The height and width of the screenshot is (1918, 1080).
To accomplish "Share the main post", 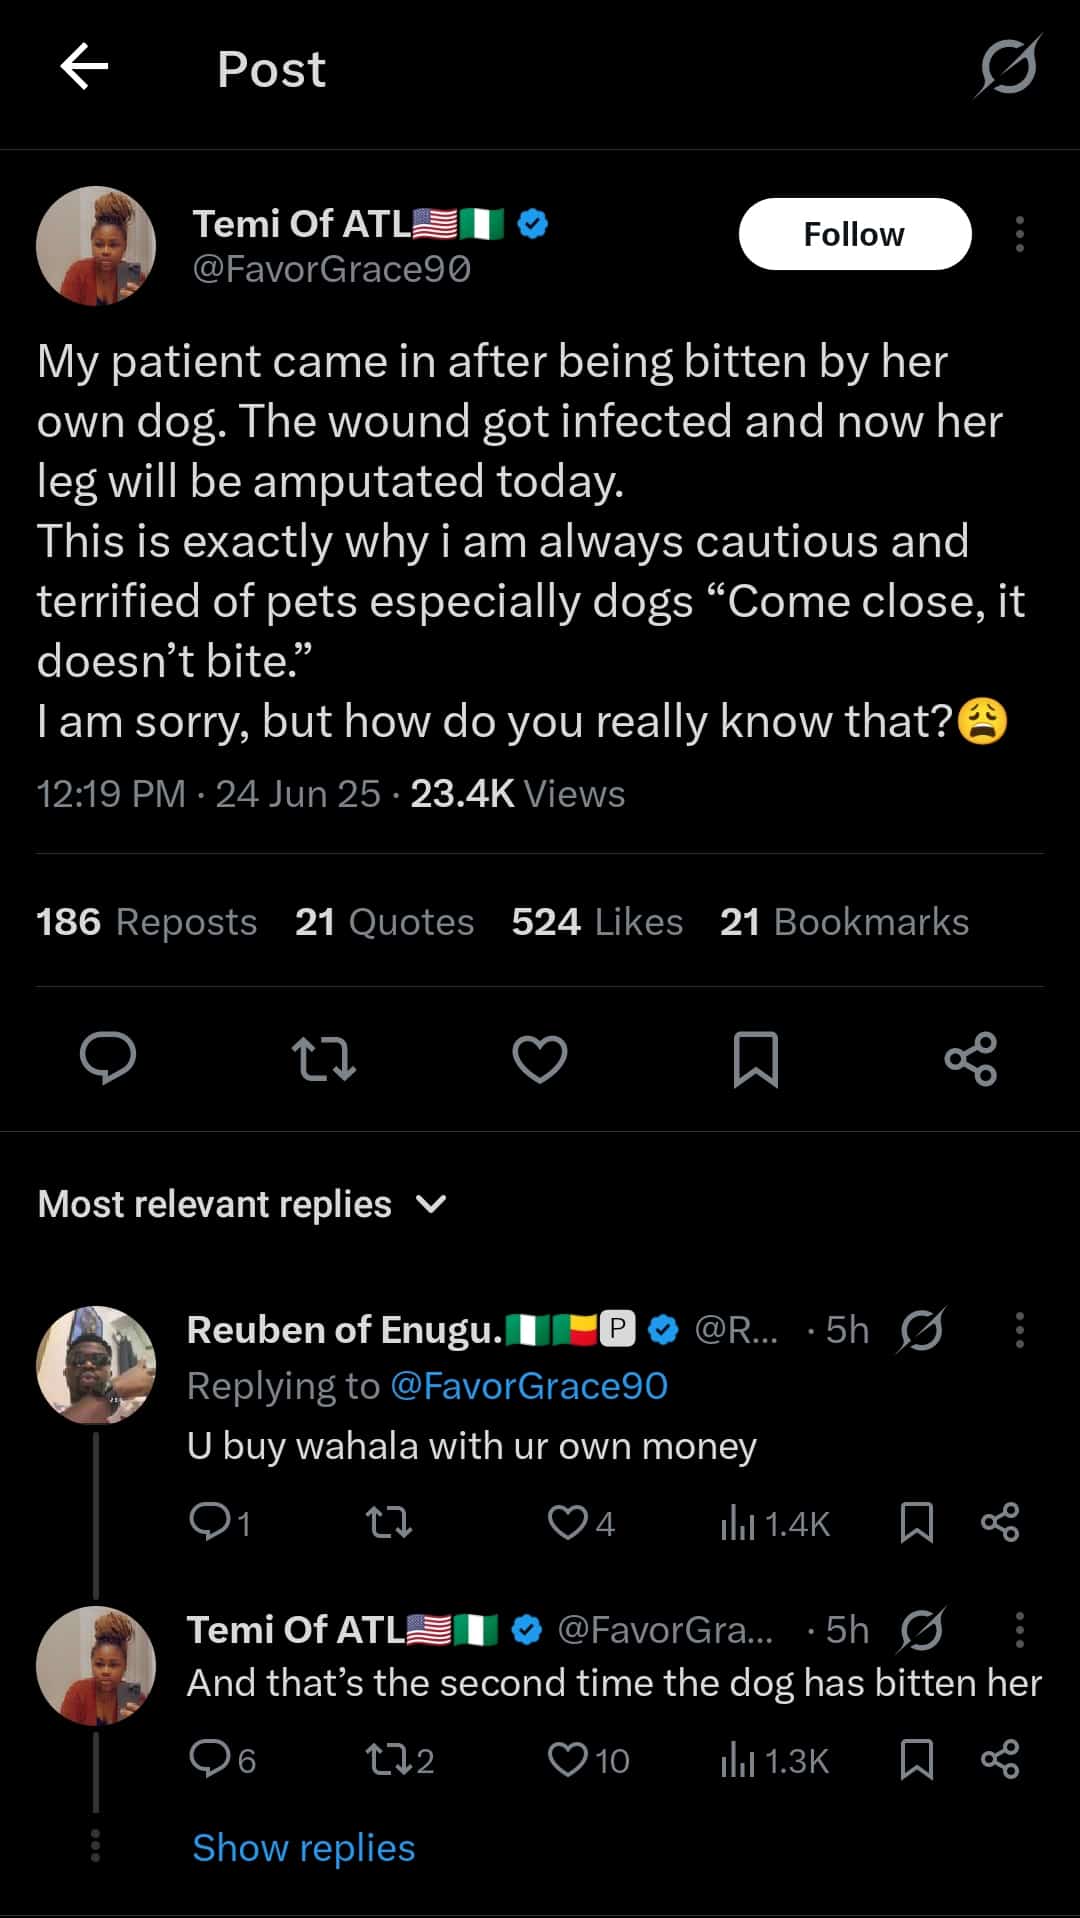I will pyautogui.click(x=971, y=1059).
